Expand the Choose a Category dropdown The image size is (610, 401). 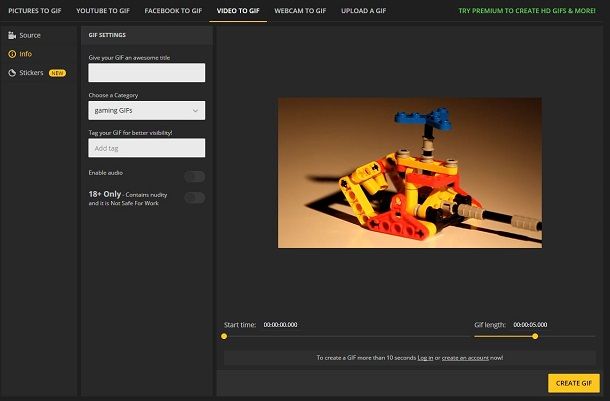coord(146,110)
